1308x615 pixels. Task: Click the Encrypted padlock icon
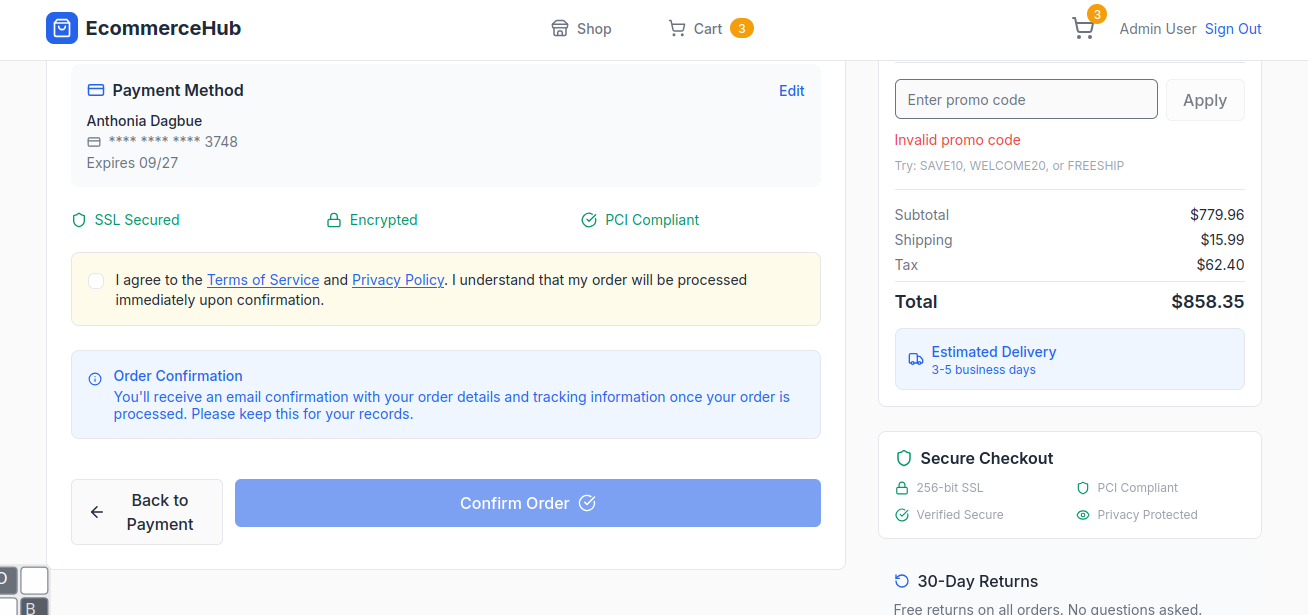coord(334,220)
